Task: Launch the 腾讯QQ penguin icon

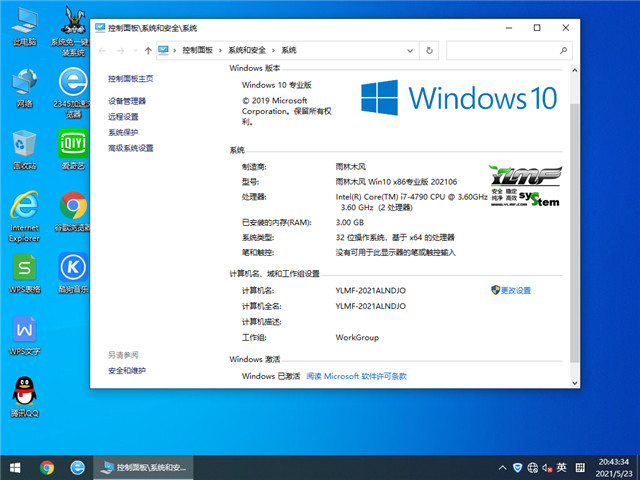Action: pos(24,397)
